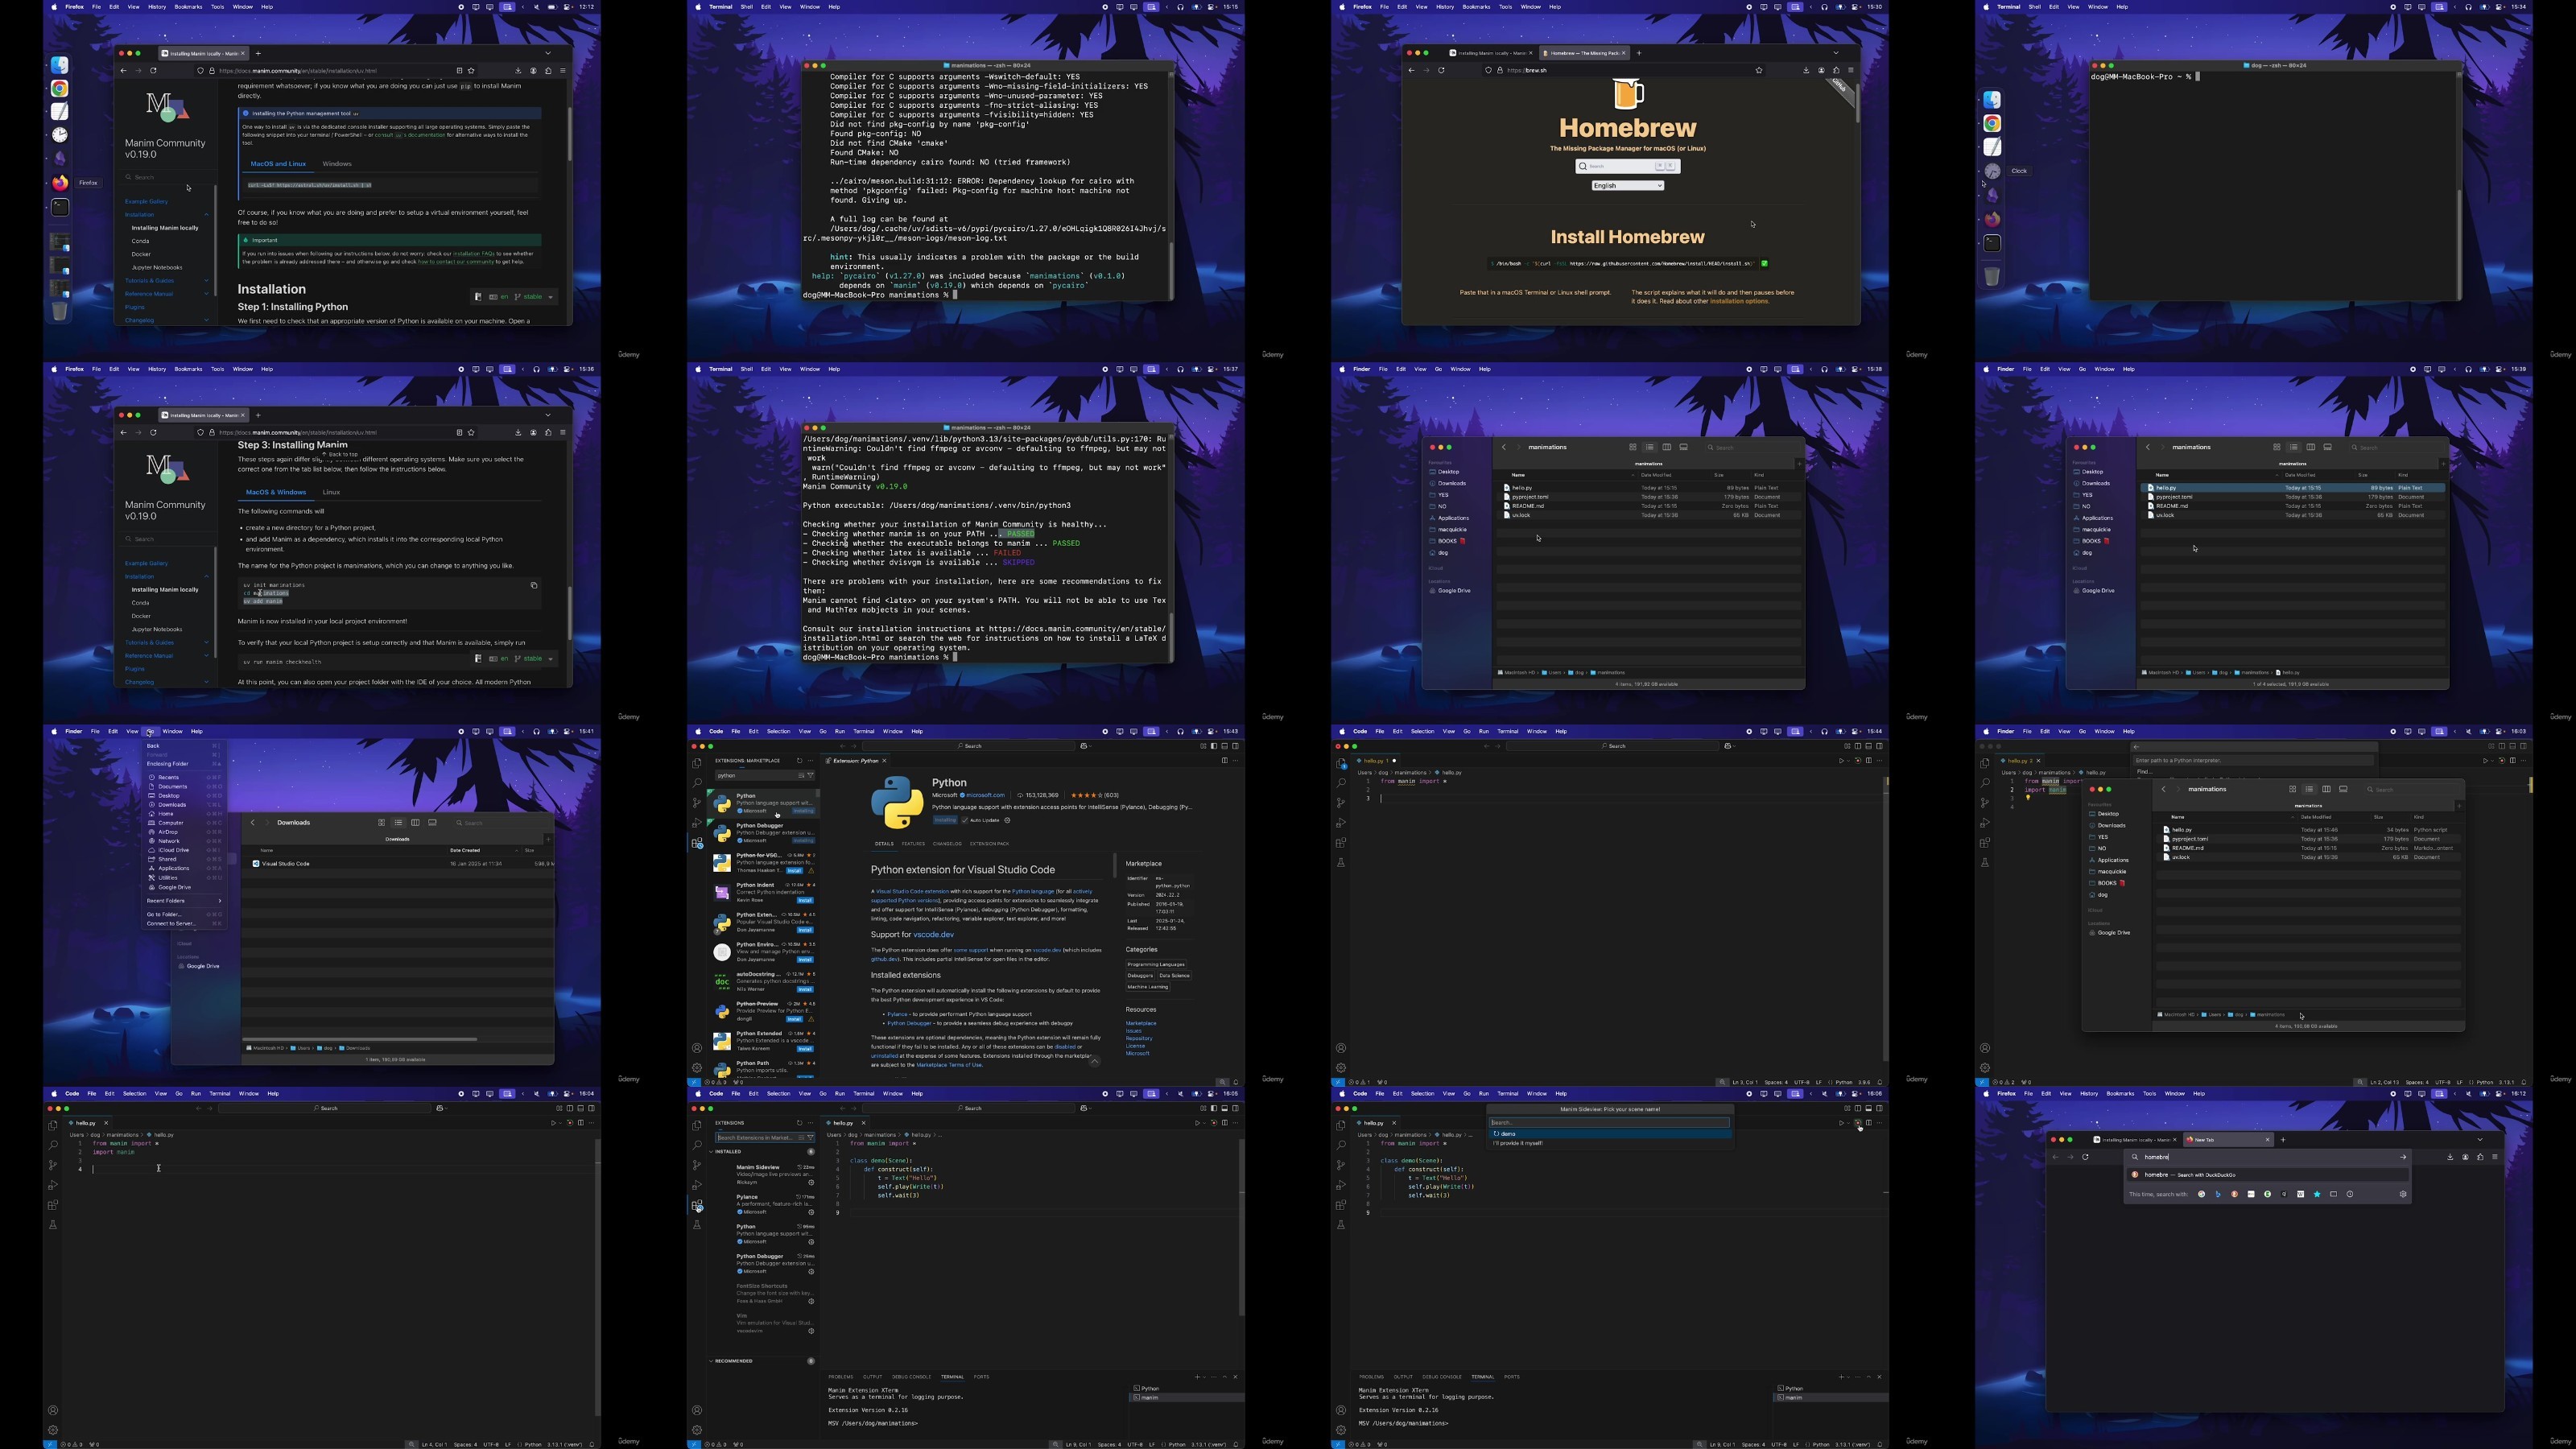Click the horizontal scrollbar in the Downloads window

[359, 1039]
